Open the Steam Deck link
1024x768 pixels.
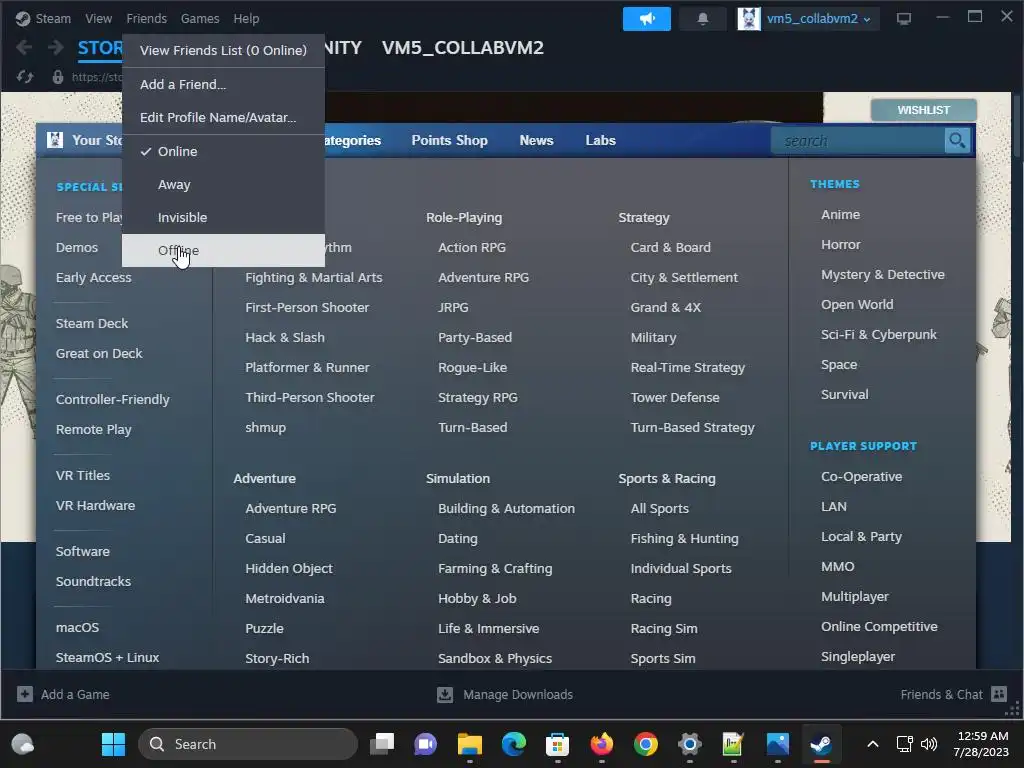tap(91, 323)
